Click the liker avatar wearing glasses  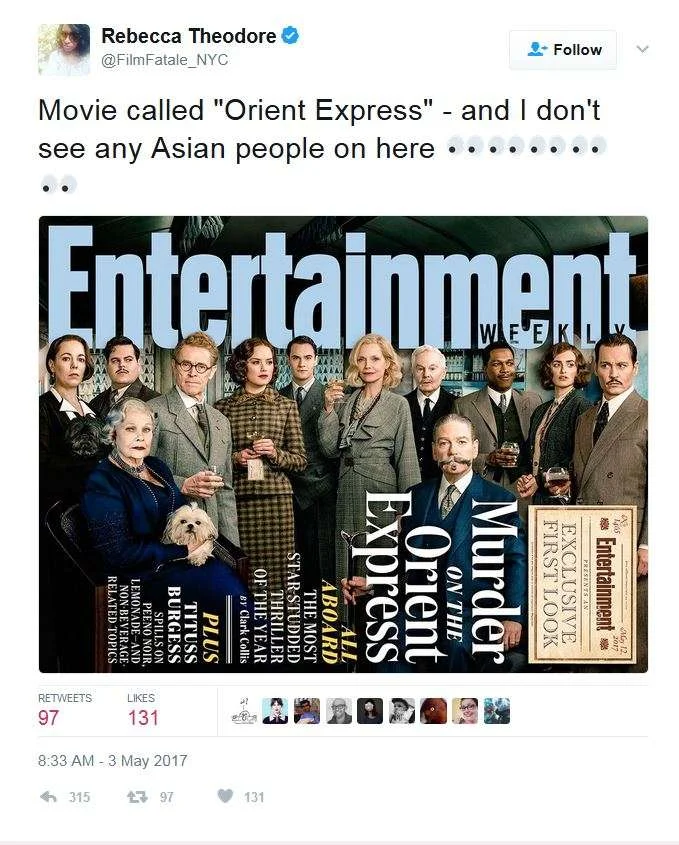[x=465, y=711]
